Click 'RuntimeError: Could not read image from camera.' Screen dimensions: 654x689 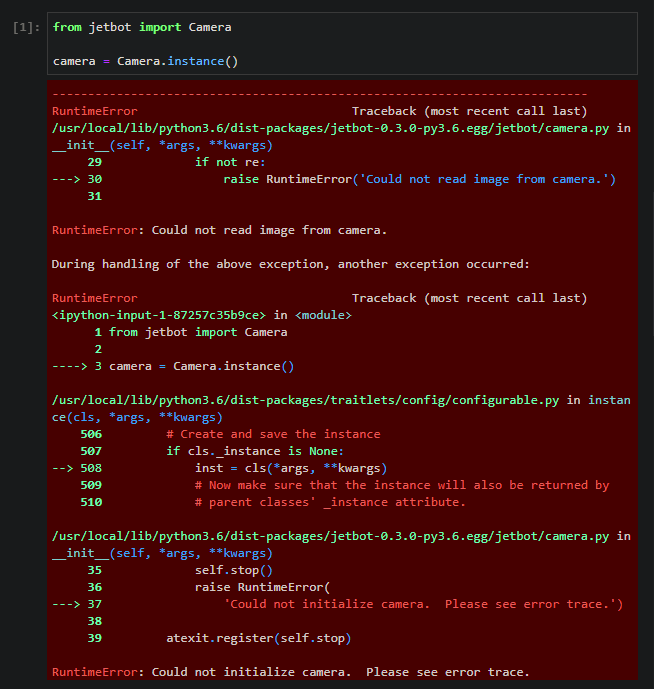coord(219,230)
